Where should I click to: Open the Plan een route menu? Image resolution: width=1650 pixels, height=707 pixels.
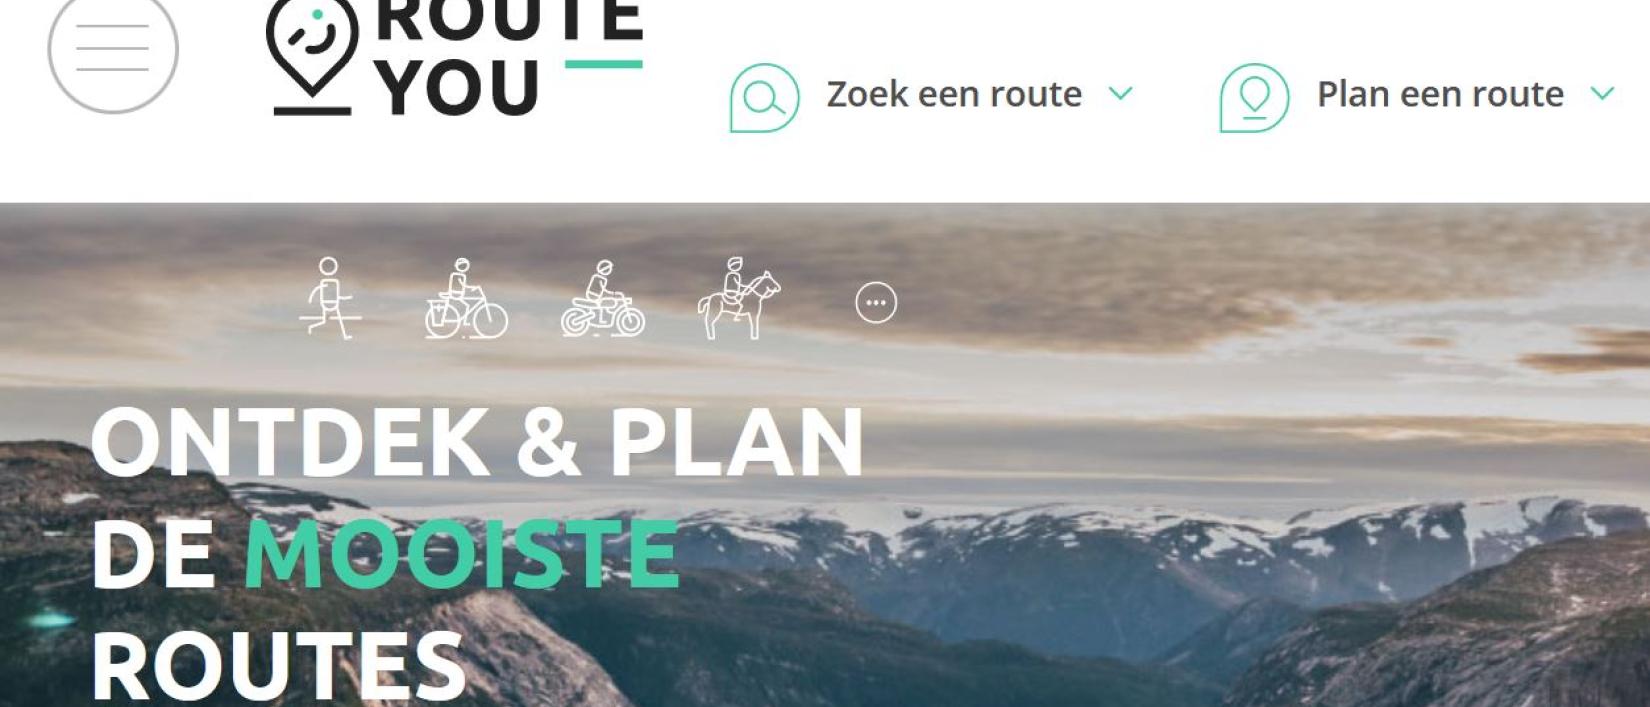[x=1440, y=94]
